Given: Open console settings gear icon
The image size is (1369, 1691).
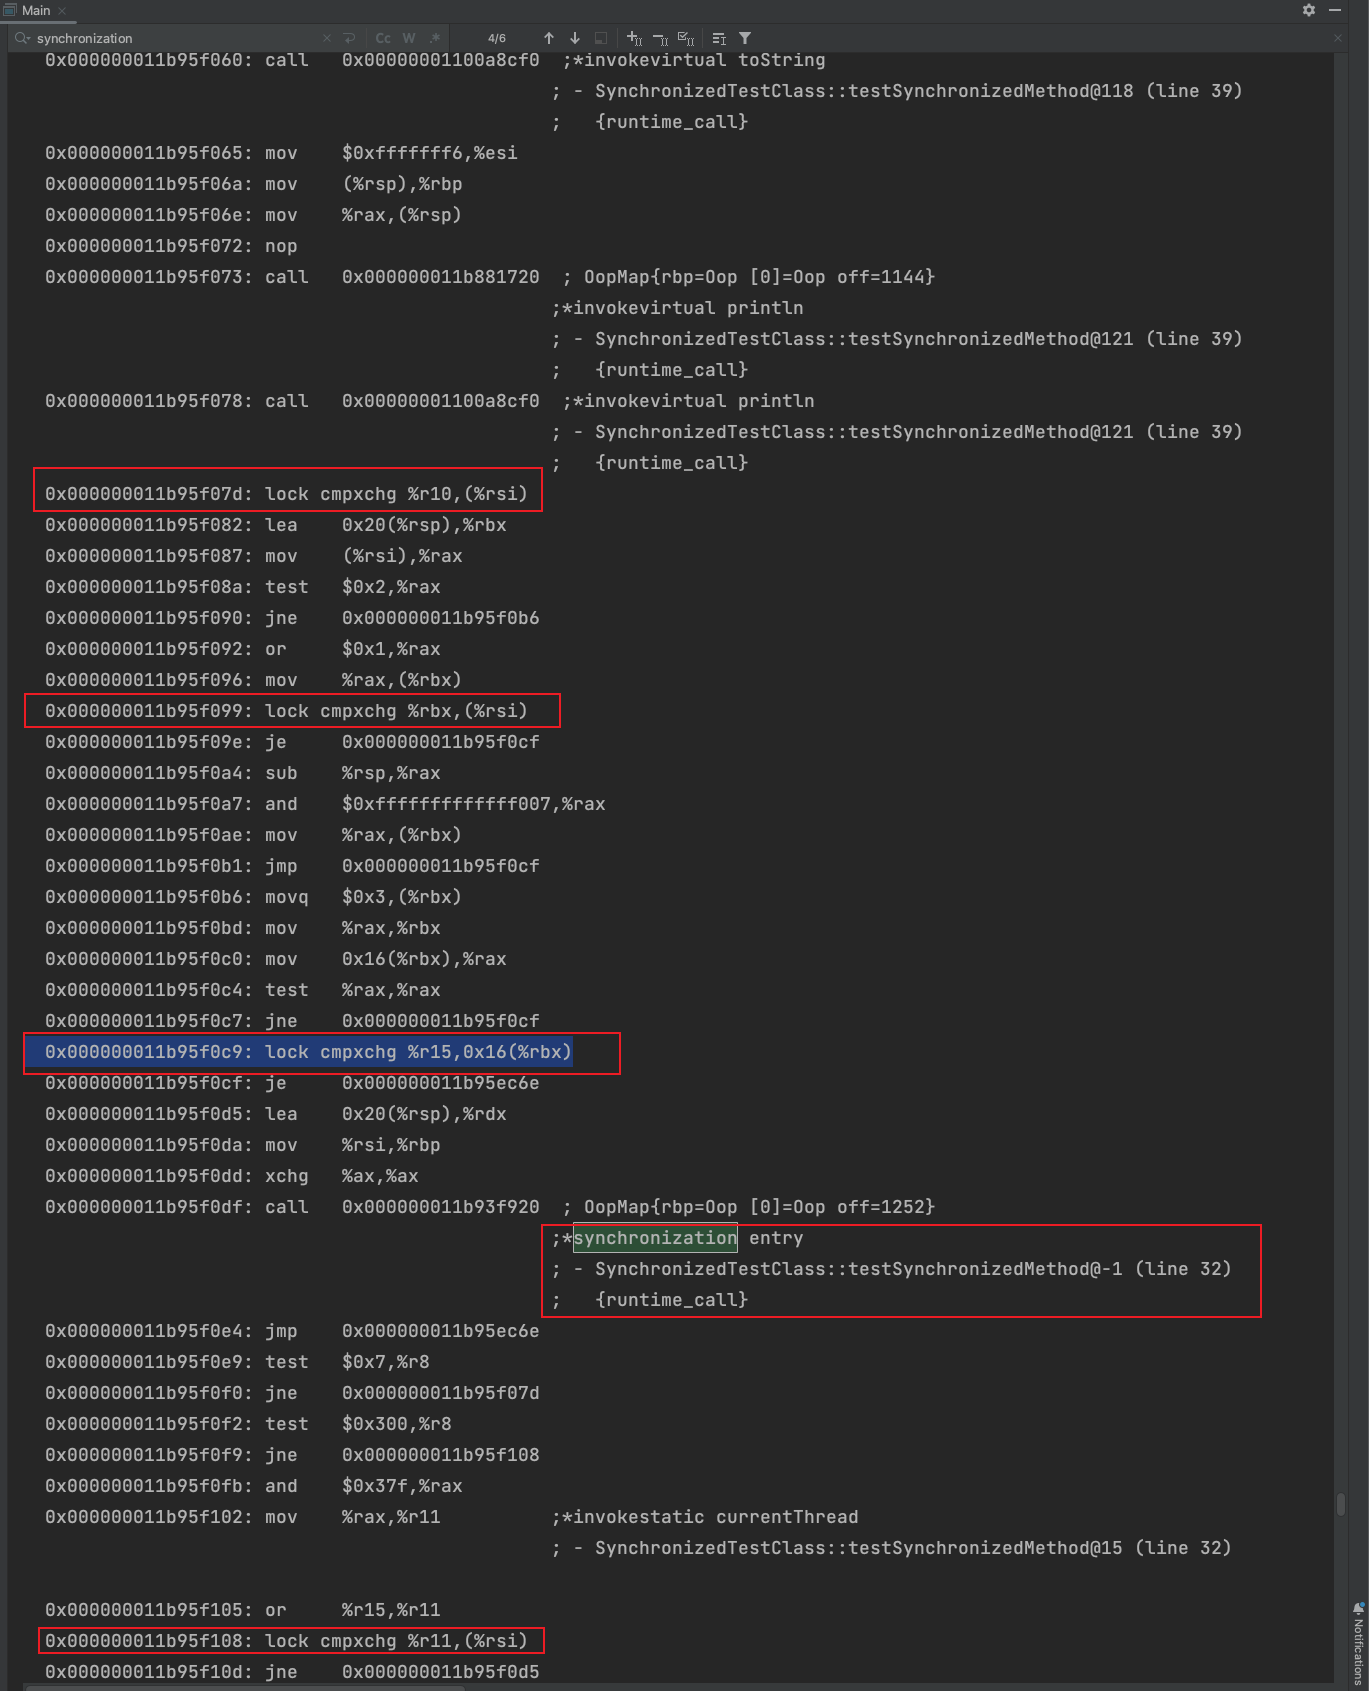Looking at the screenshot, I should 1309,10.
